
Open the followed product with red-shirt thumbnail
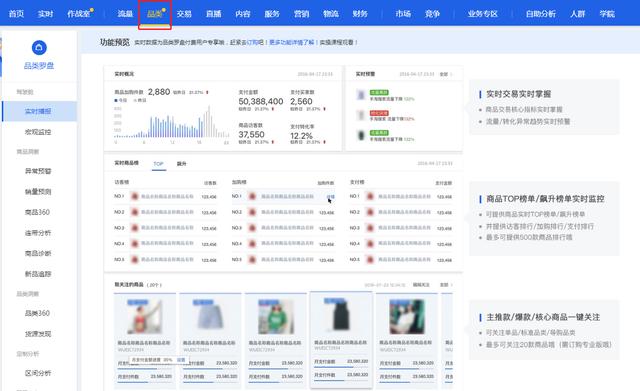click(x=144, y=317)
